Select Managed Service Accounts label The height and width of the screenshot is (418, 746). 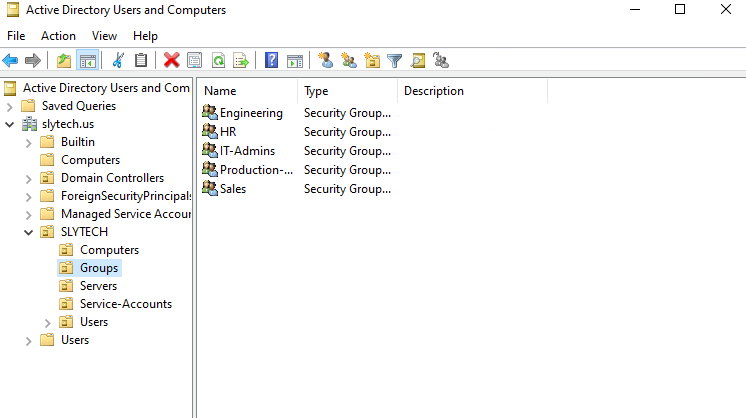[x=126, y=214]
